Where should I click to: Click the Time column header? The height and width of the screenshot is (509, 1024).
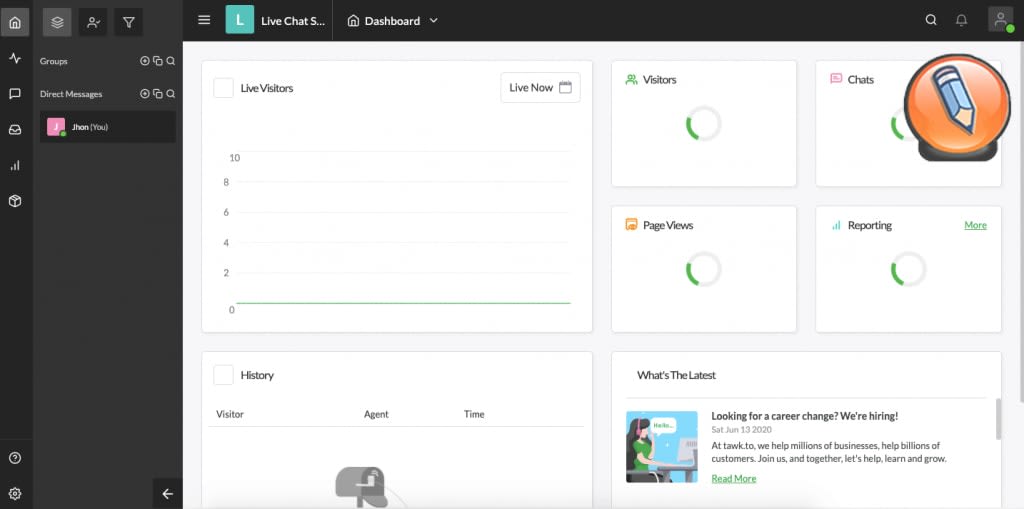click(474, 414)
